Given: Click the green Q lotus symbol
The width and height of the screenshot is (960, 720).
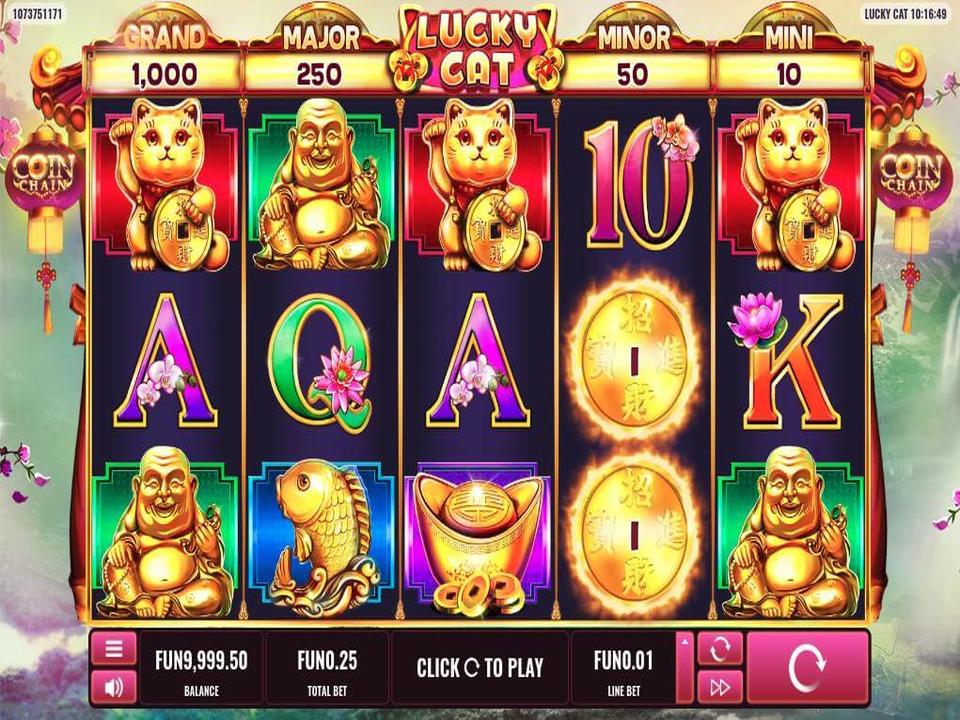Looking at the screenshot, I should [x=321, y=360].
